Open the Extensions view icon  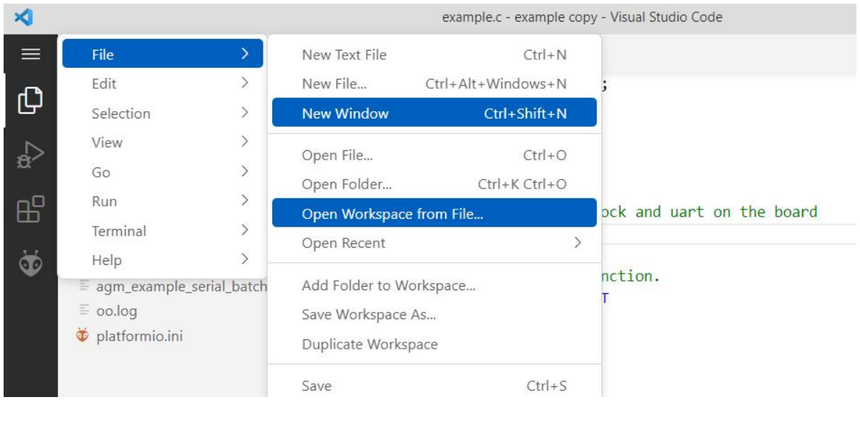pos(30,209)
